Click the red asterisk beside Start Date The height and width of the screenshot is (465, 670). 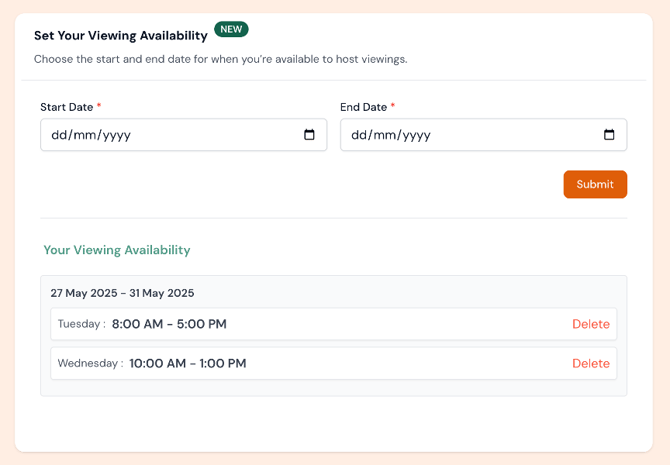pyautogui.click(x=99, y=107)
